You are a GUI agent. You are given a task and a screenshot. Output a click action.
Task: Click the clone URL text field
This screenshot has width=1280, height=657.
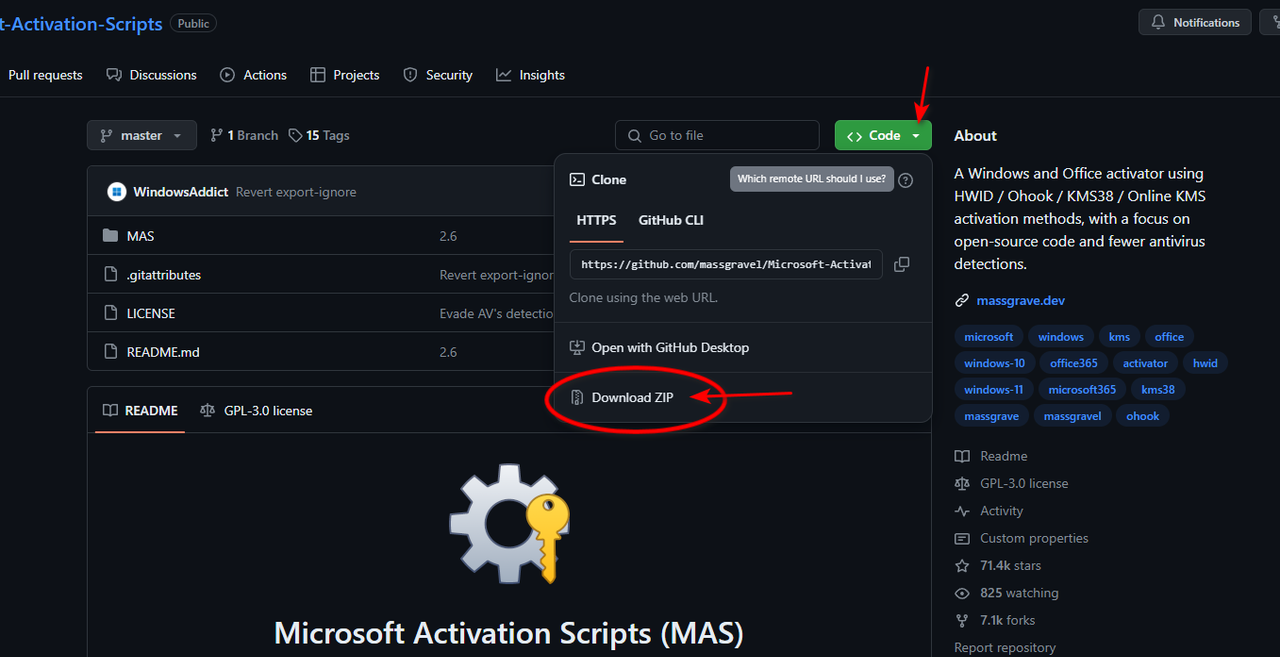726,264
